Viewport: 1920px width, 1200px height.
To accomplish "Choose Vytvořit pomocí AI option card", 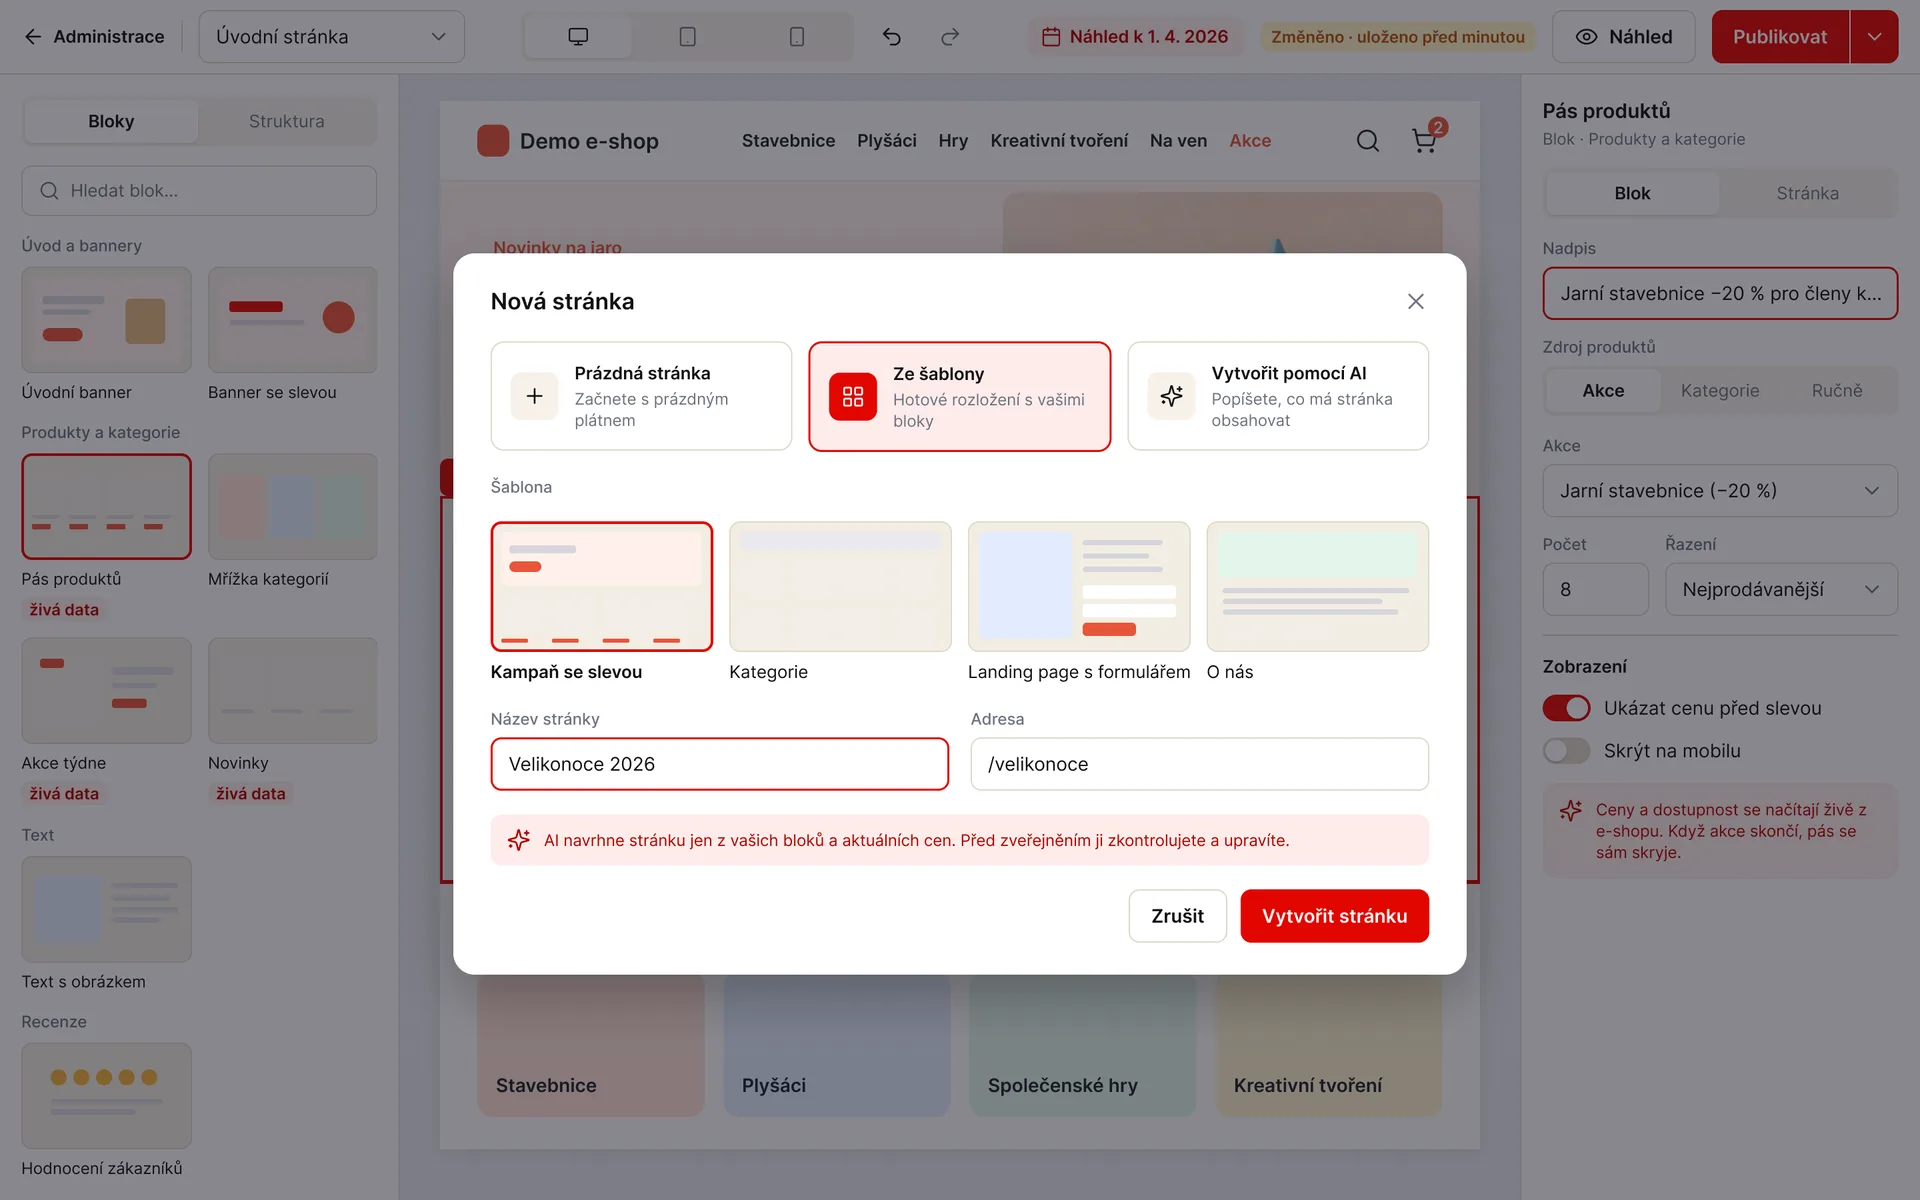I will [1278, 396].
